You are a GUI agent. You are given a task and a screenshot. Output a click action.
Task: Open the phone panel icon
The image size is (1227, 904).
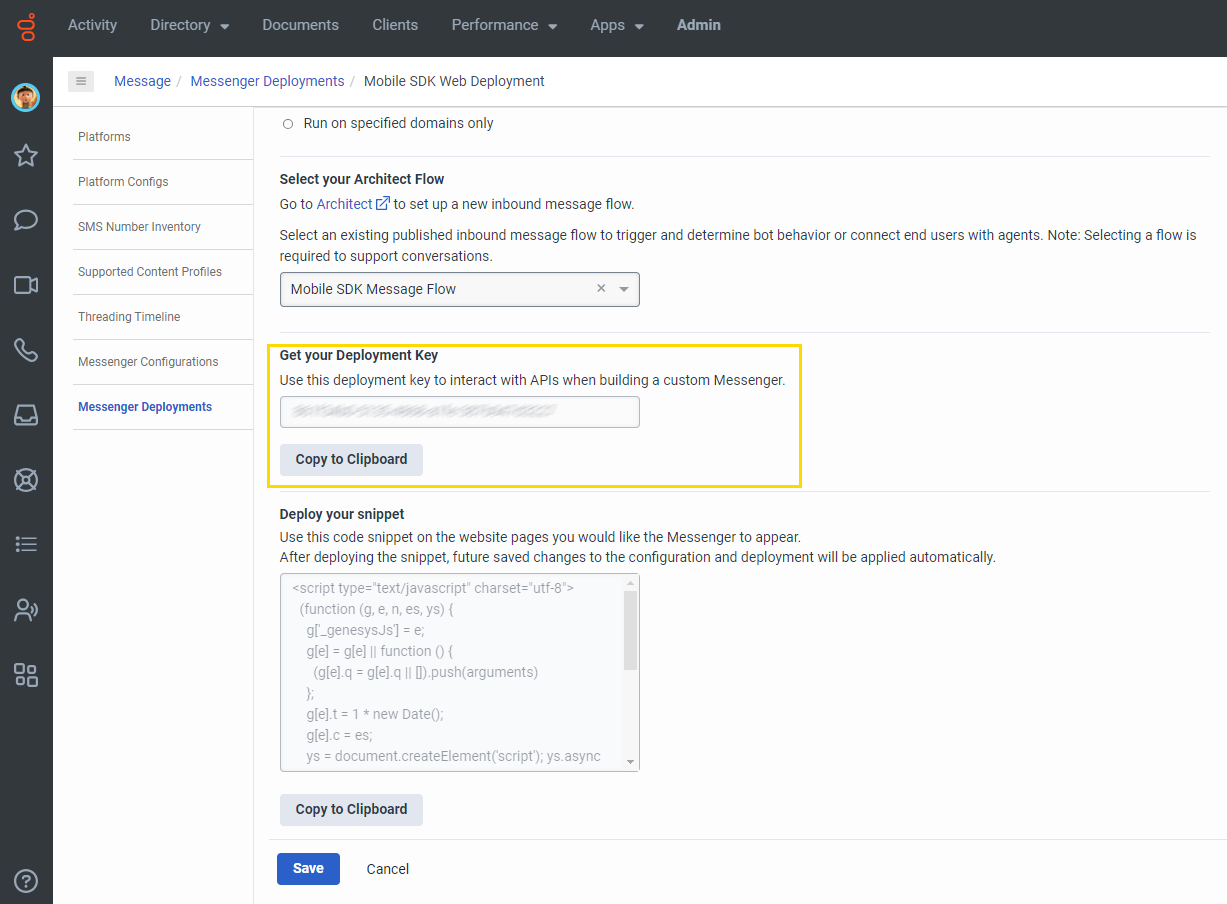point(26,349)
